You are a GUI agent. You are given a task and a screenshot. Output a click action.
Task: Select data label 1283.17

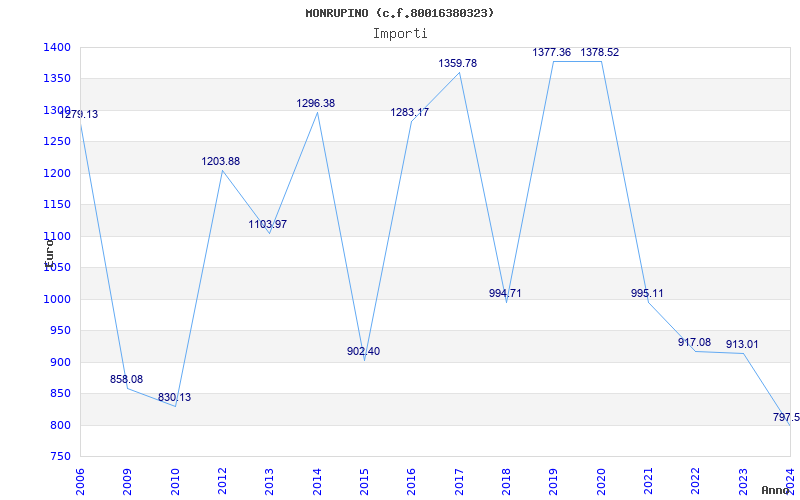[410, 112]
